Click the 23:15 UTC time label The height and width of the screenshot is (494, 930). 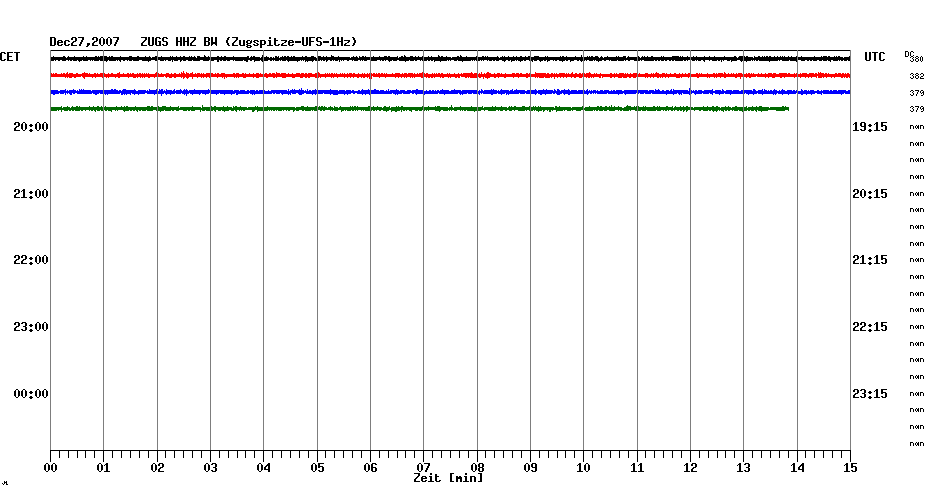(870, 394)
